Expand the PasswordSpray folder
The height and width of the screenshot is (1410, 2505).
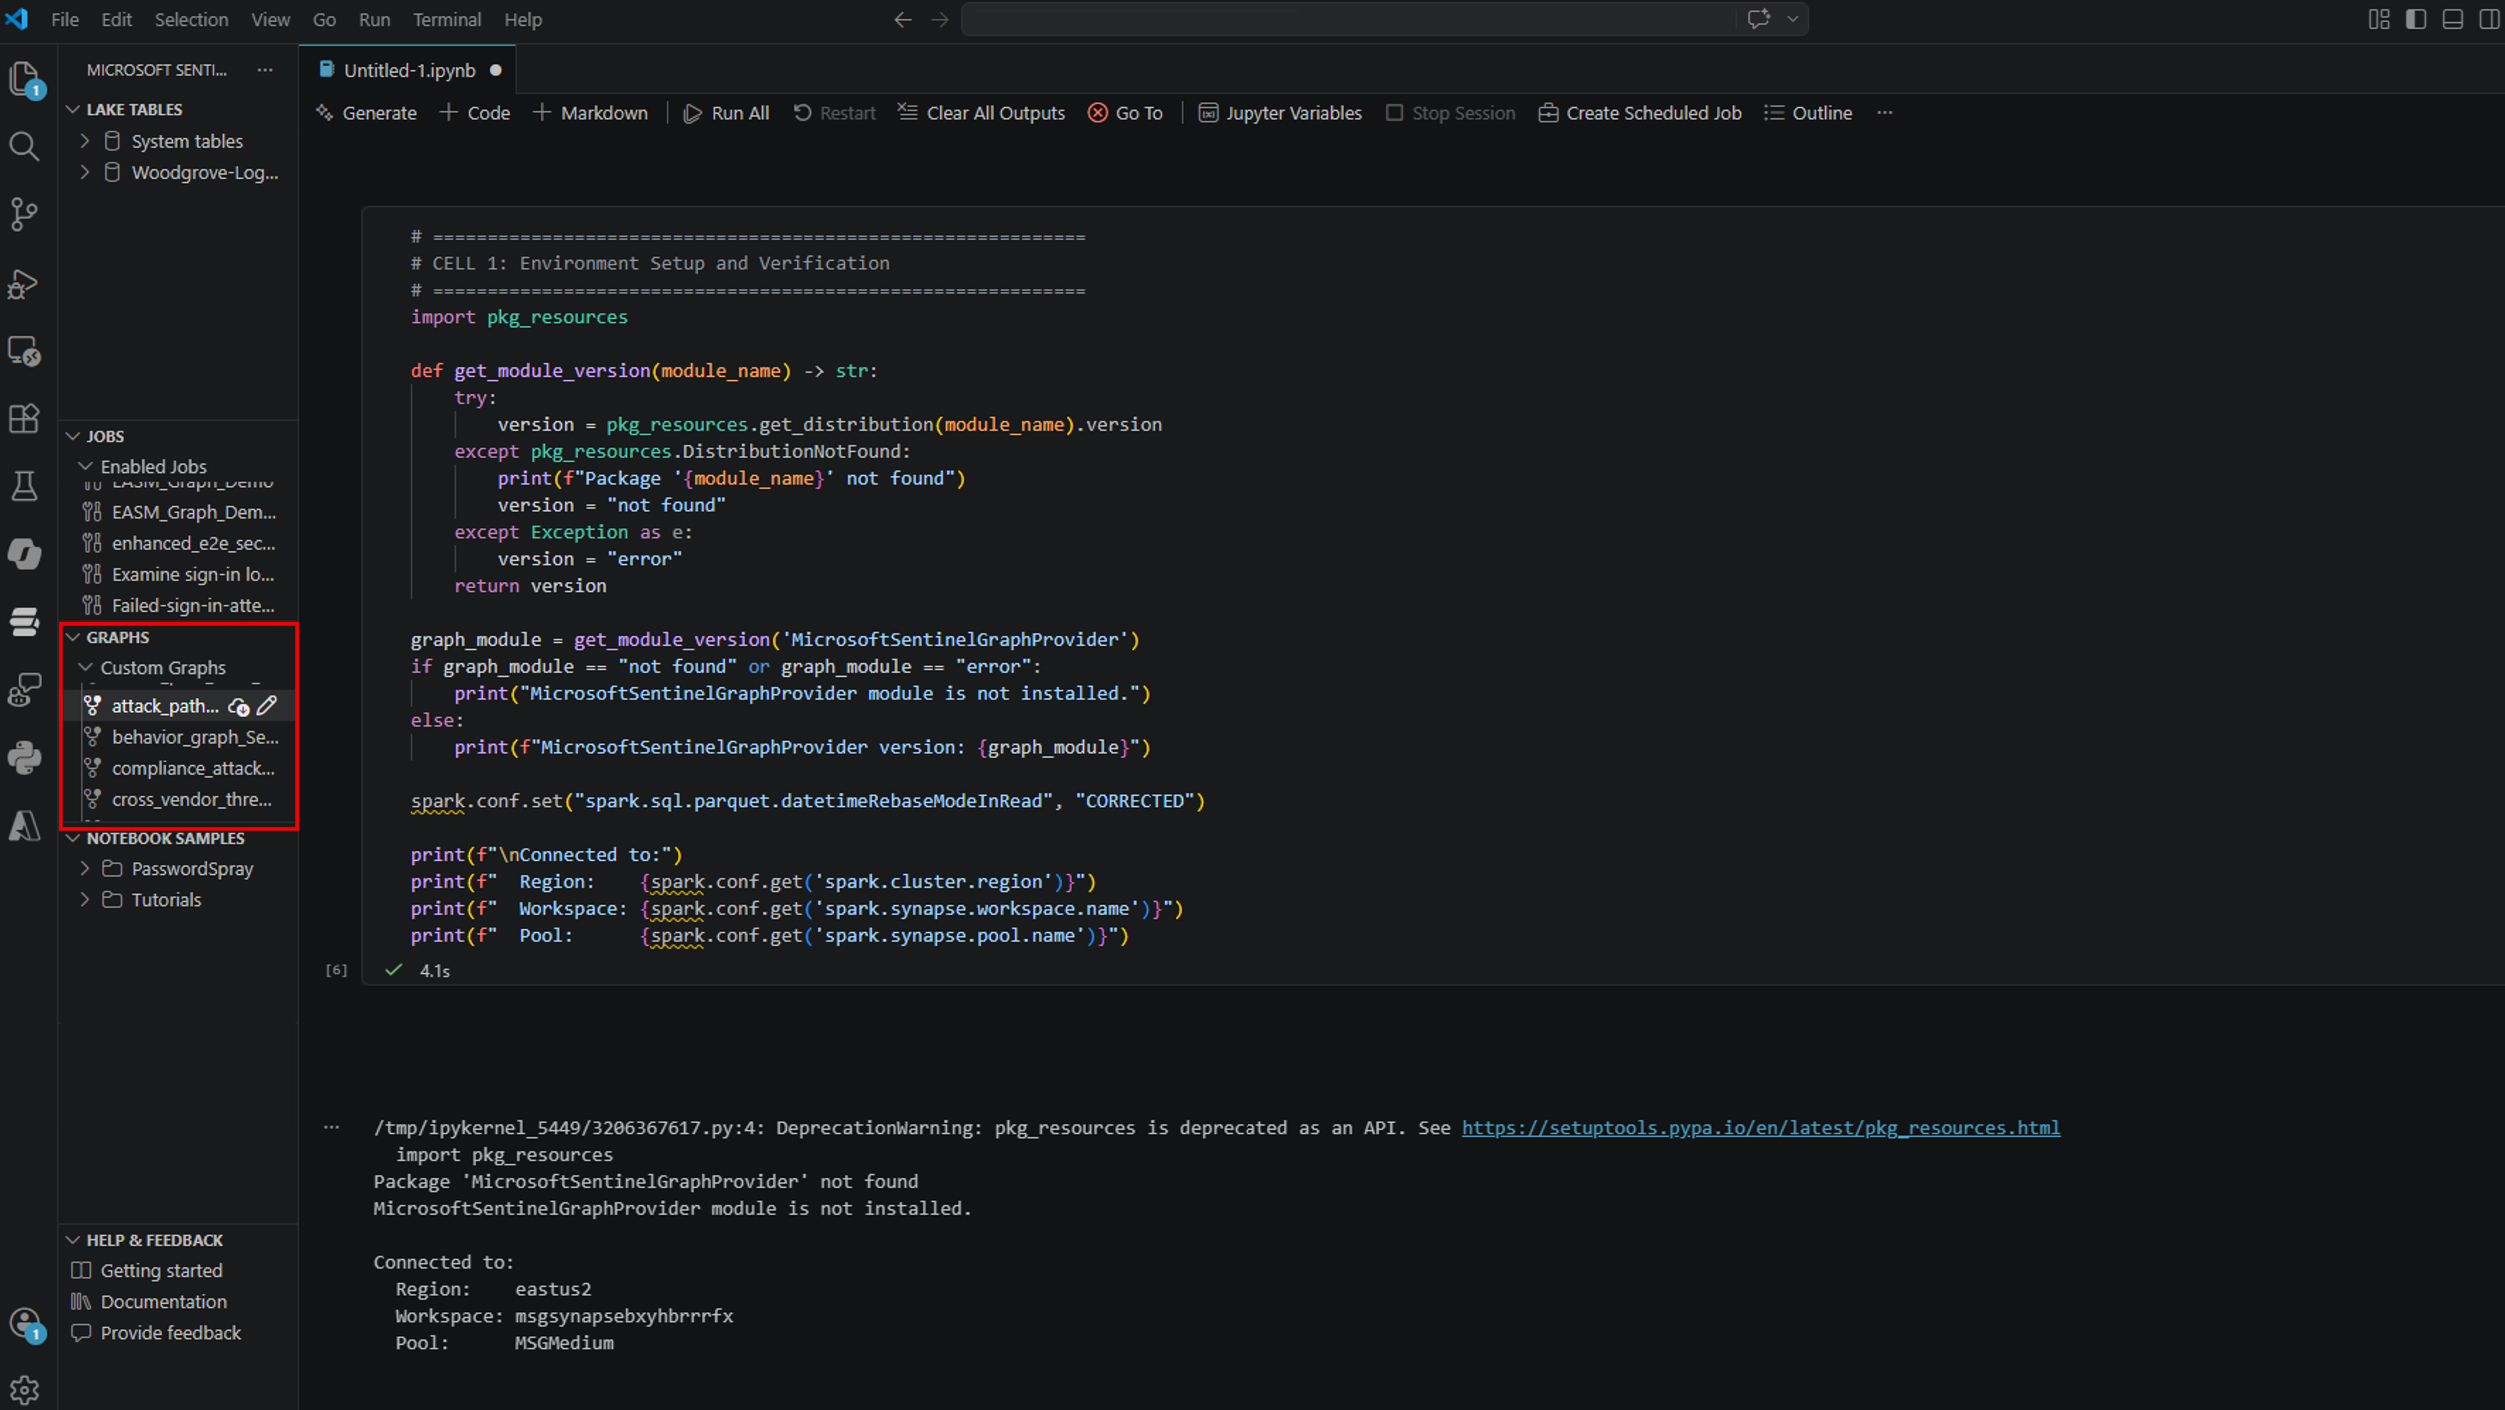[x=85, y=869]
